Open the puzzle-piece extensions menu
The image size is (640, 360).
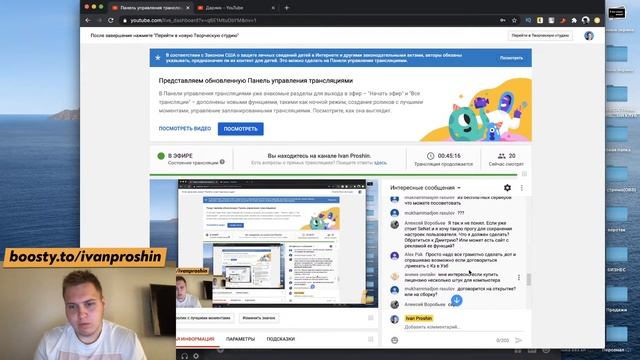pos(574,20)
